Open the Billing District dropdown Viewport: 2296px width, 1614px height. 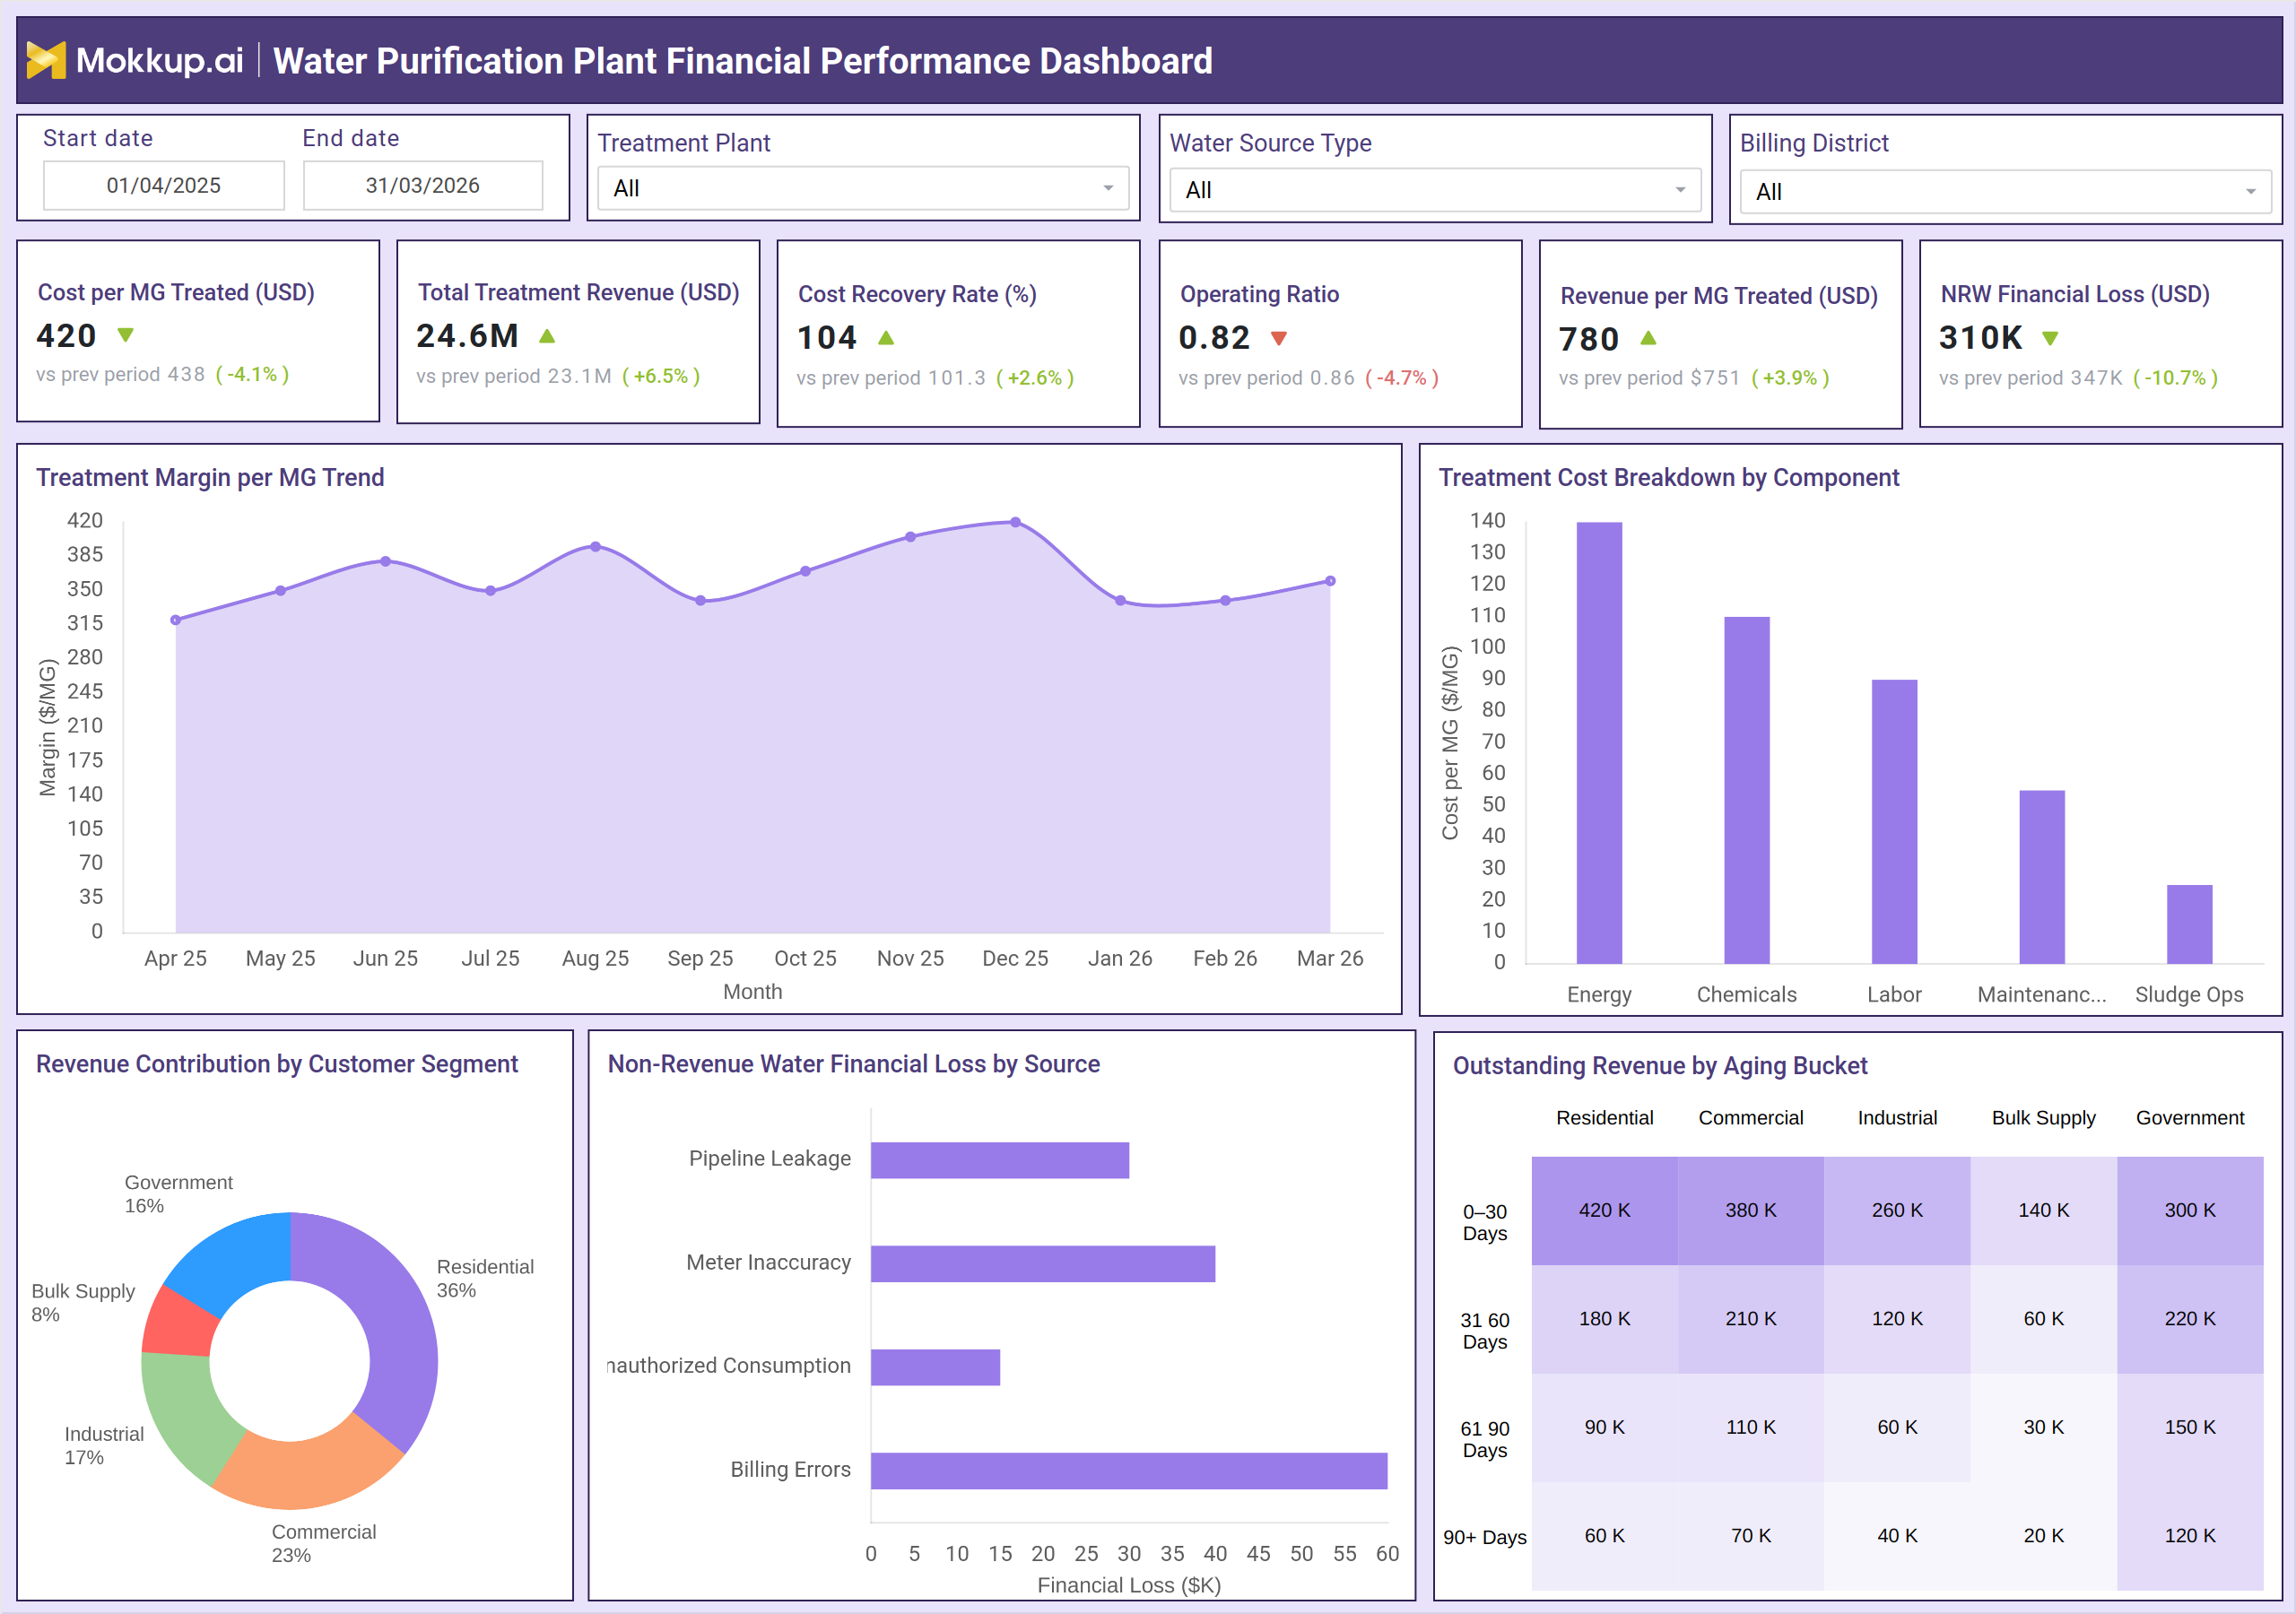click(x=2006, y=192)
